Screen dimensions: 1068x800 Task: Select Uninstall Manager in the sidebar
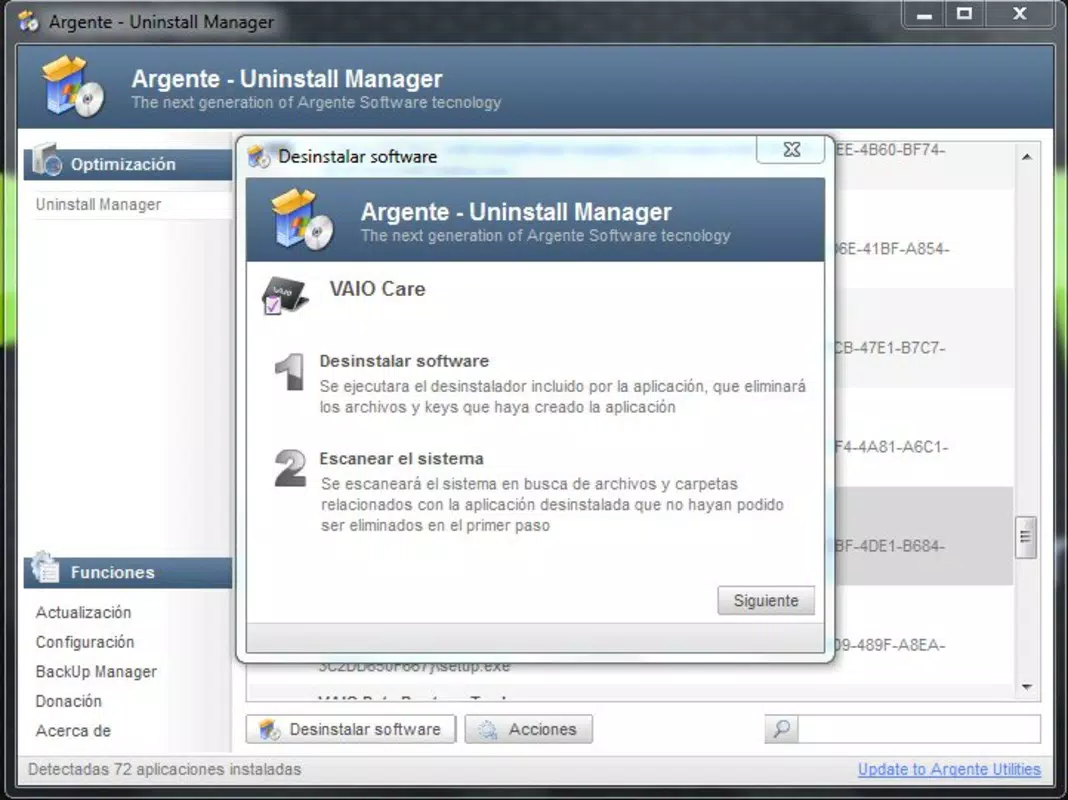click(99, 204)
